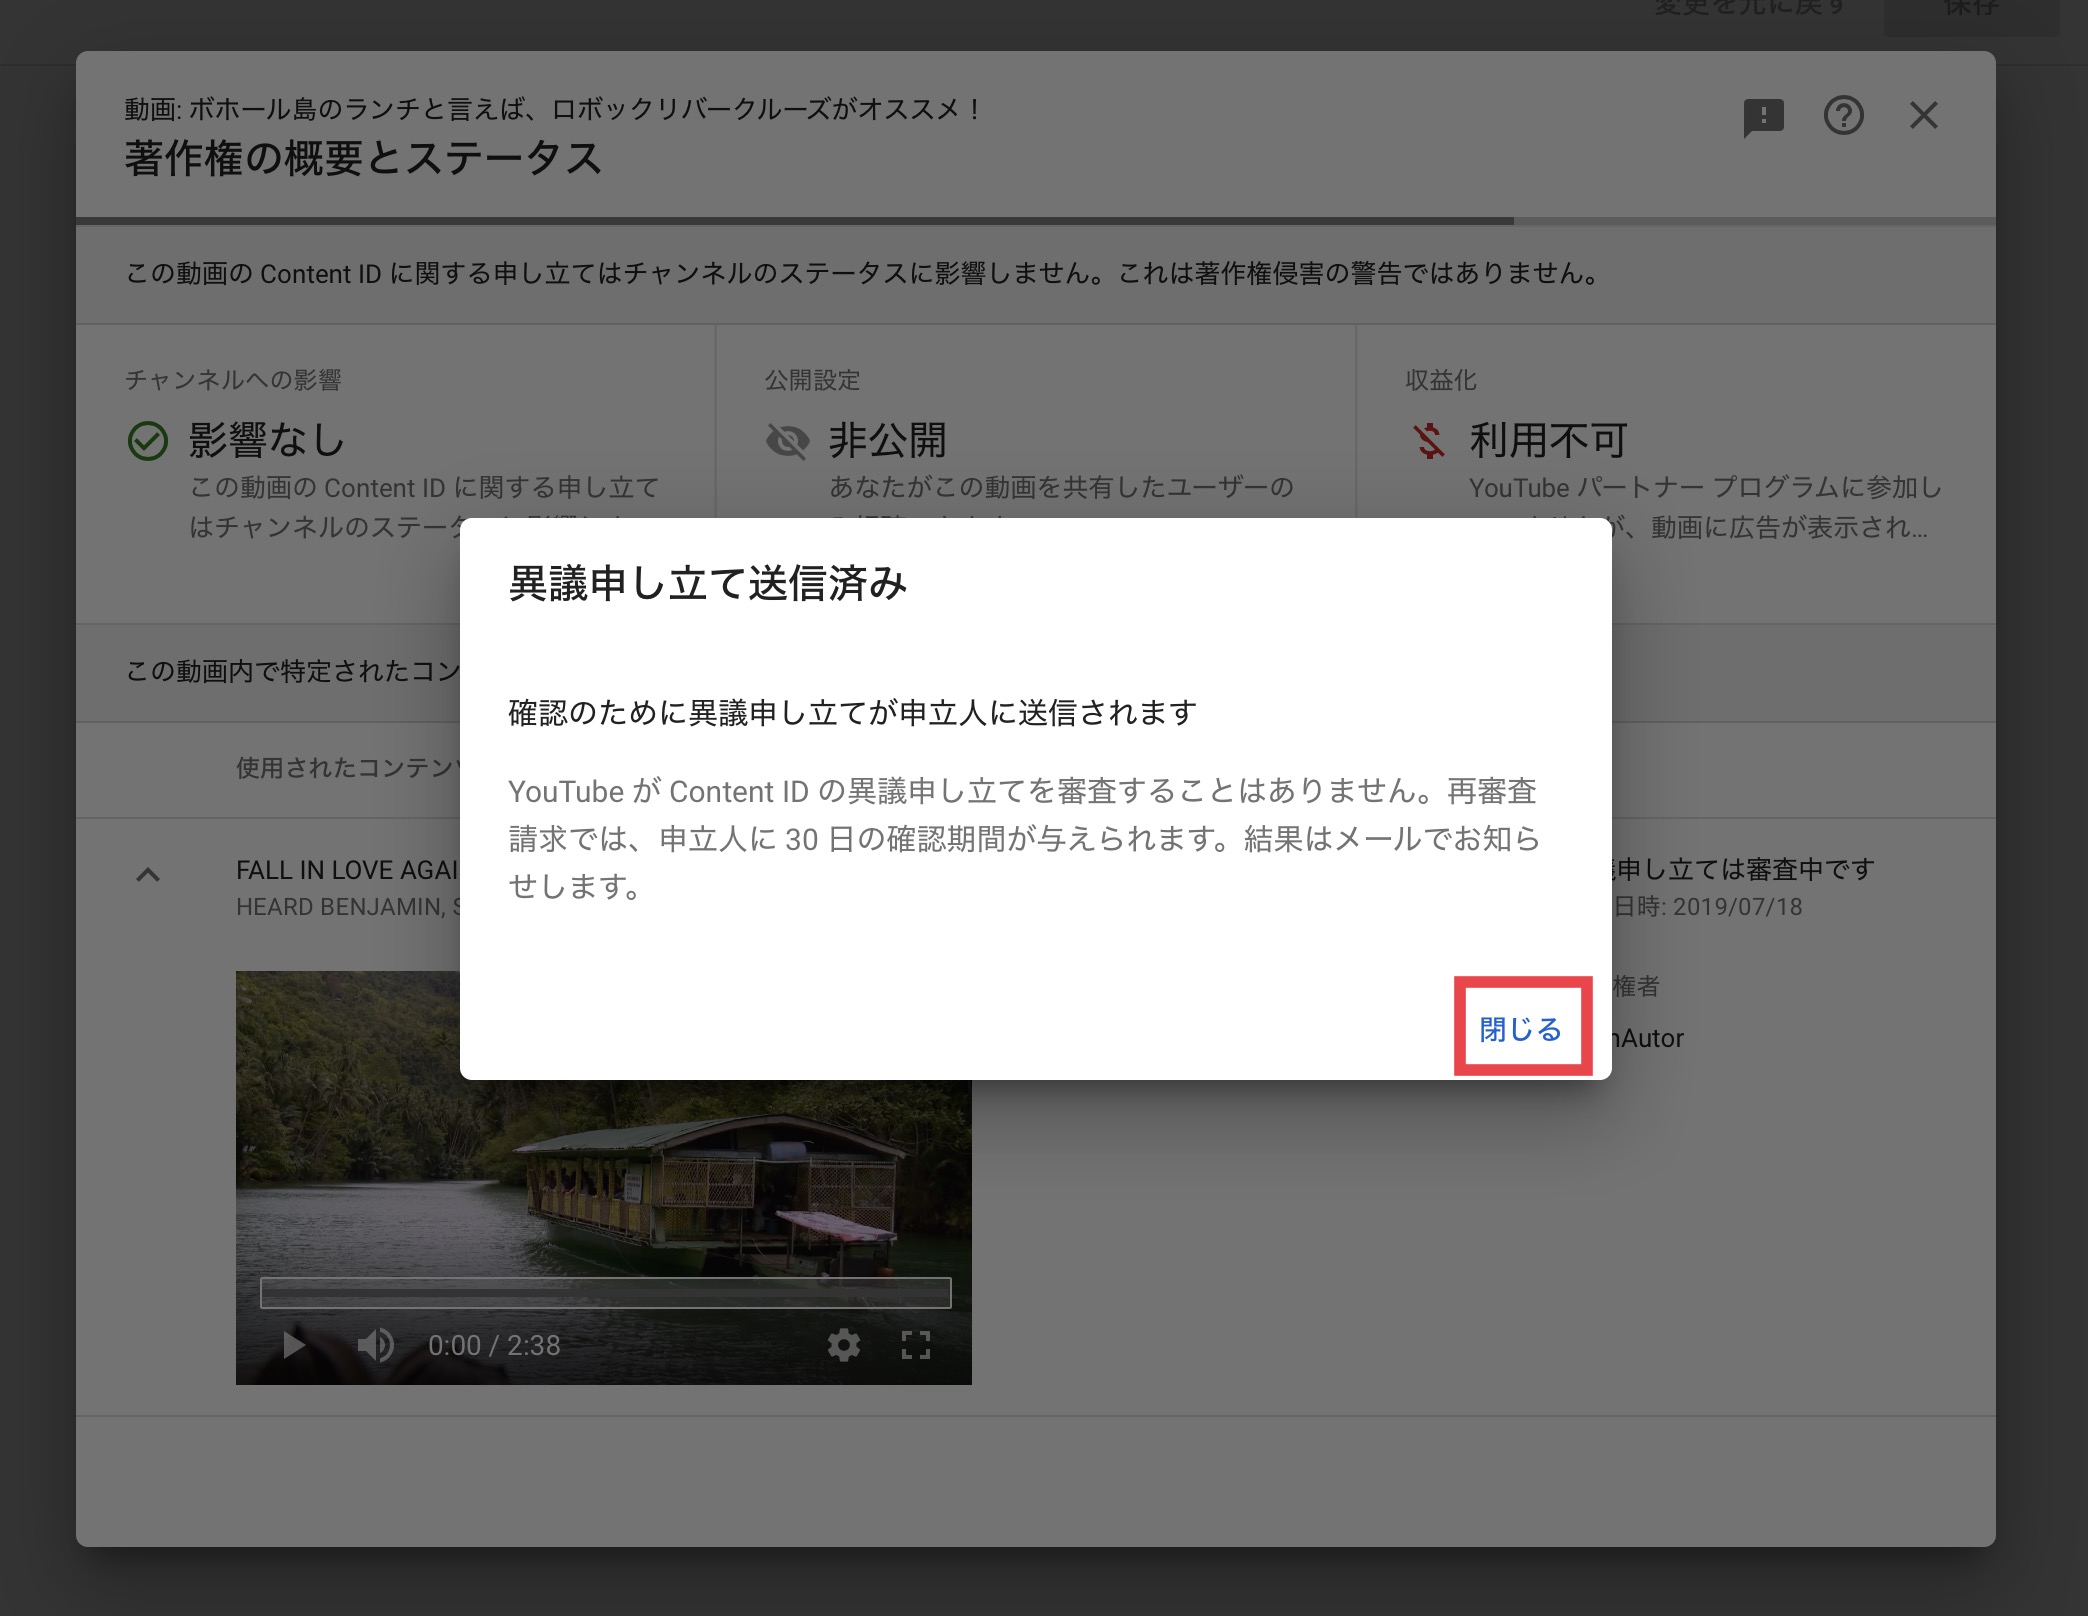Click the 公開設定 section heading
This screenshot has width=2088, height=1616.
(x=812, y=380)
